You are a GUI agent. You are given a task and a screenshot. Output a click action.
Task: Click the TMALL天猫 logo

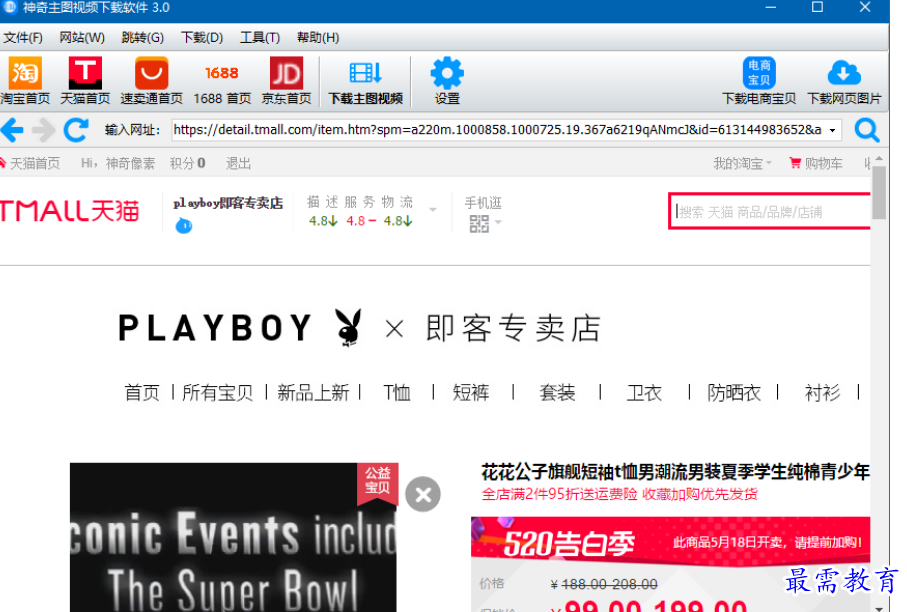(x=69, y=211)
